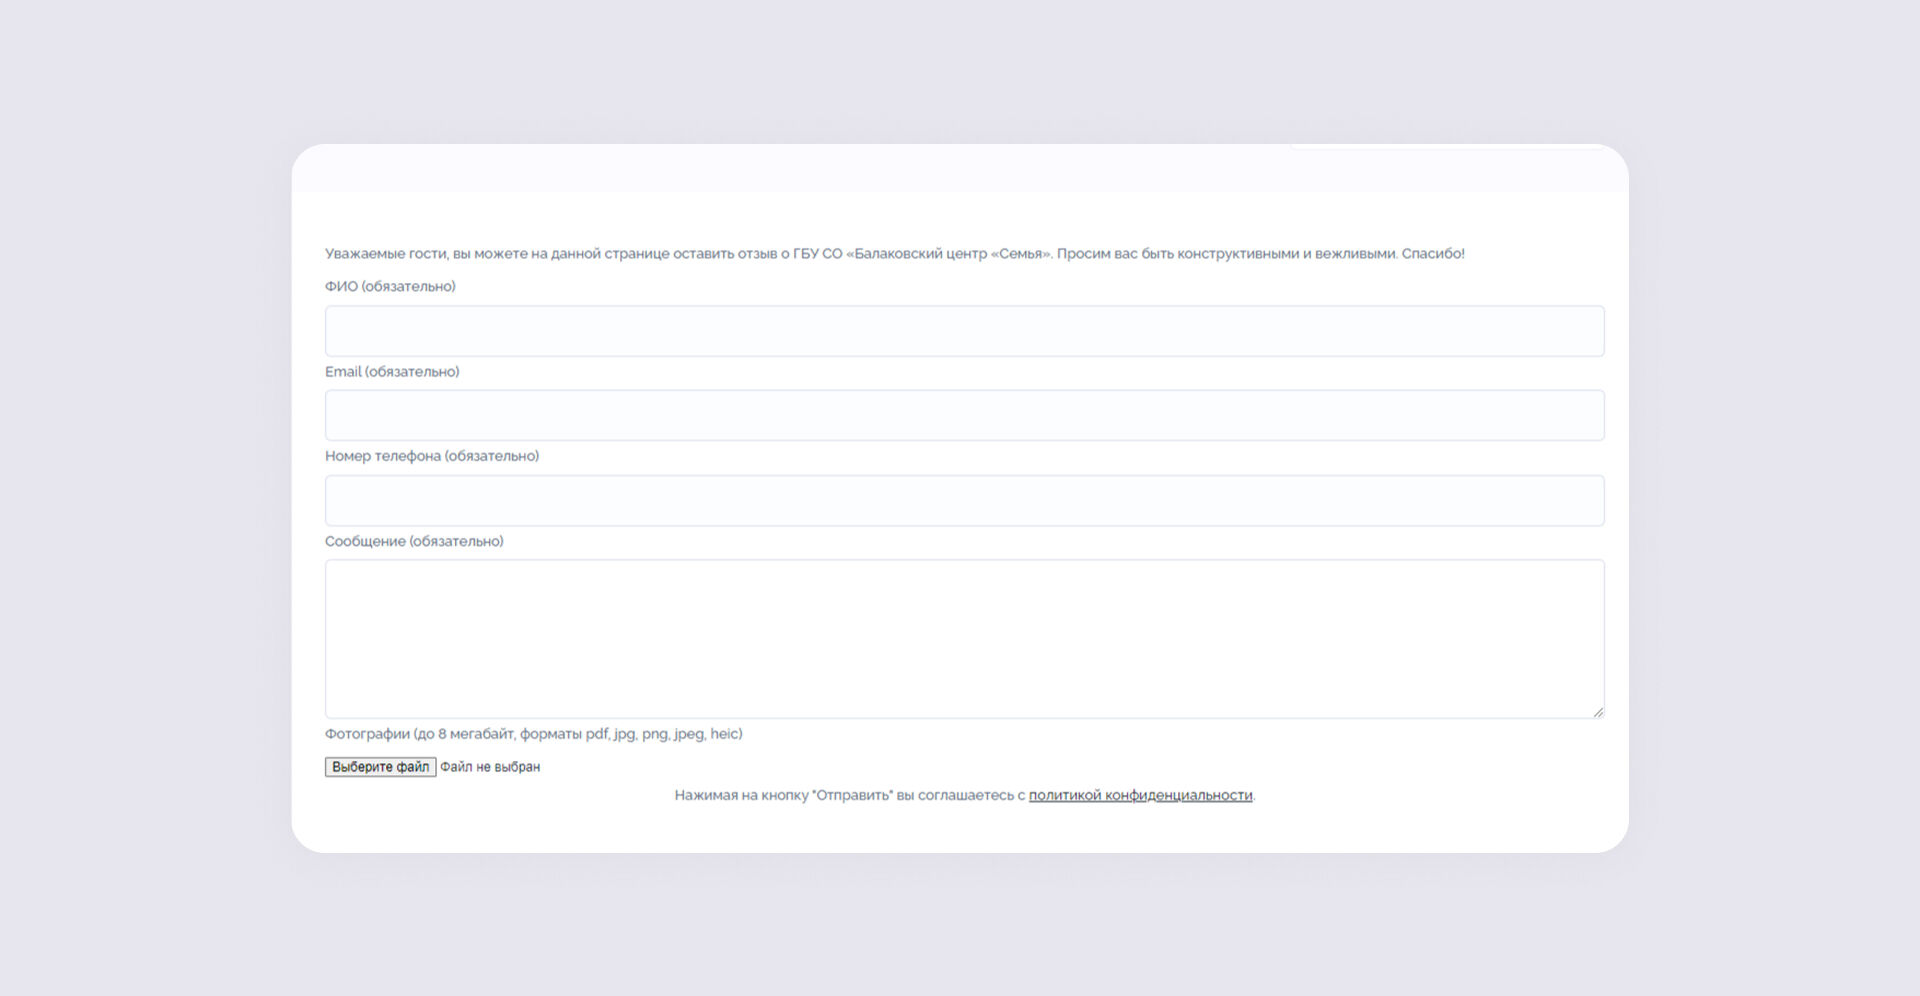Click the Файл не выбран status text

(490, 767)
